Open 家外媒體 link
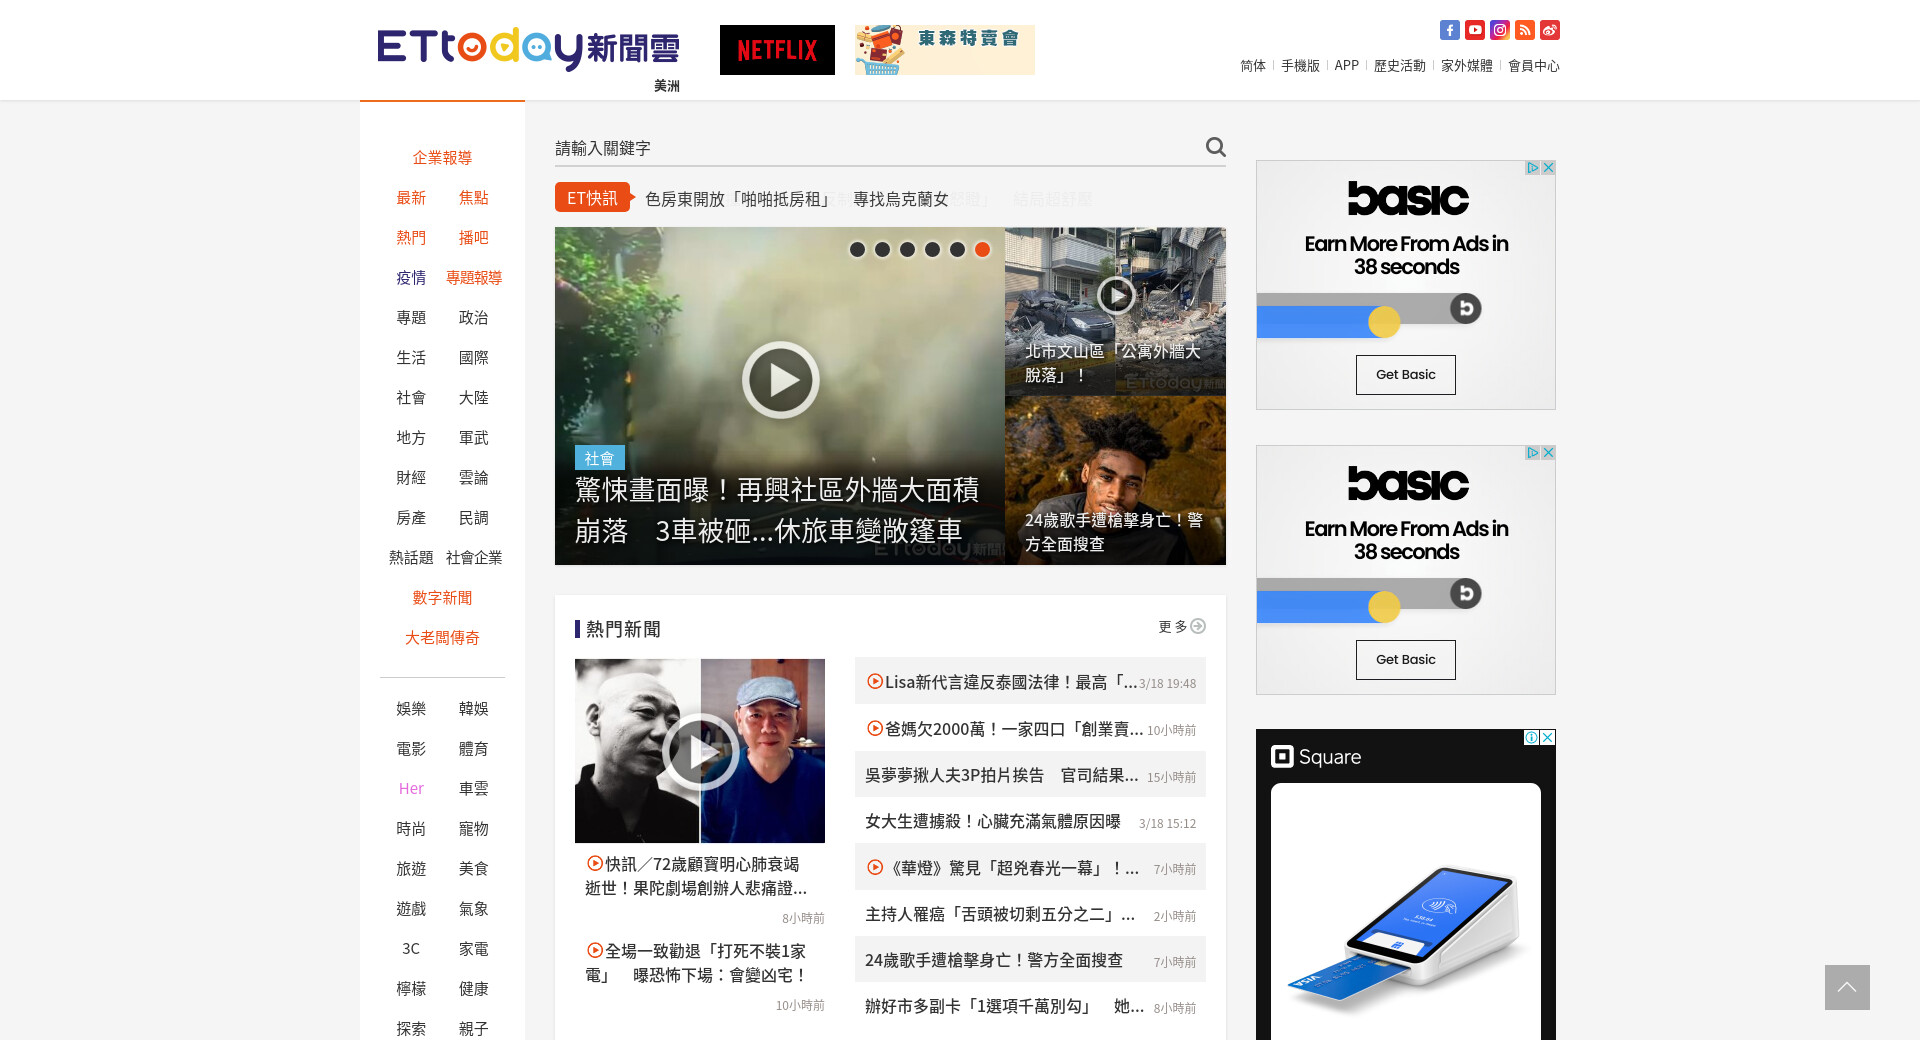This screenshot has height=1040, width=1920. 1467,66
